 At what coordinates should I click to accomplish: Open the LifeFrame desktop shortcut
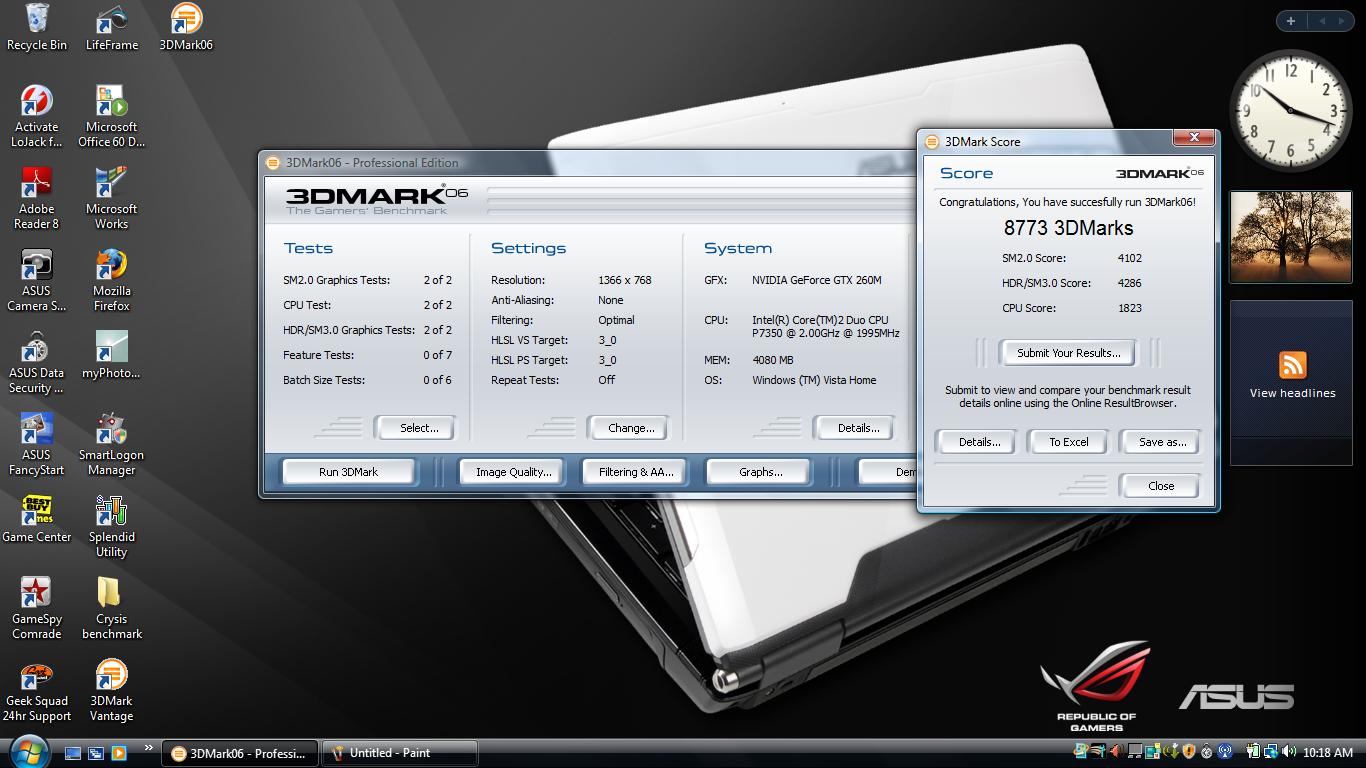click(112, 27)
